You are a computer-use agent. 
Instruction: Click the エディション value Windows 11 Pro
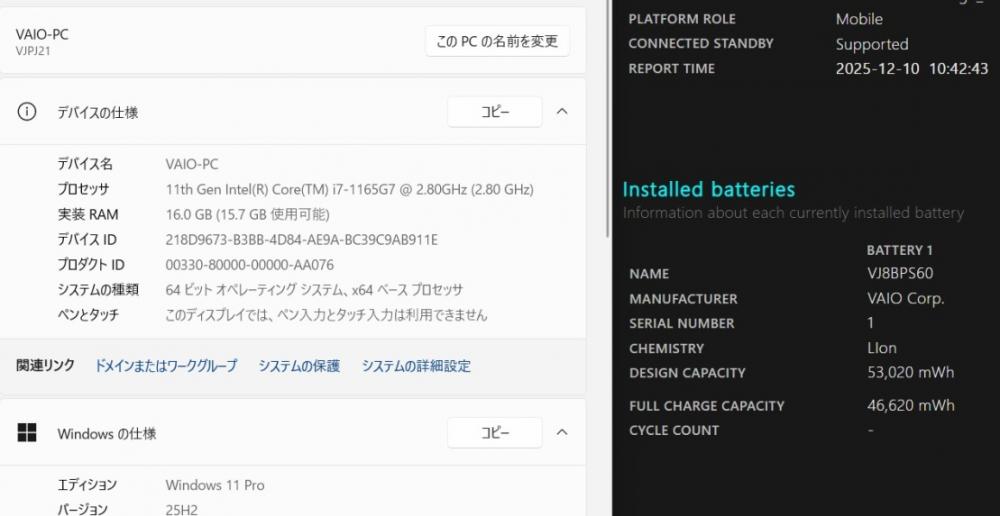[214, 485]
